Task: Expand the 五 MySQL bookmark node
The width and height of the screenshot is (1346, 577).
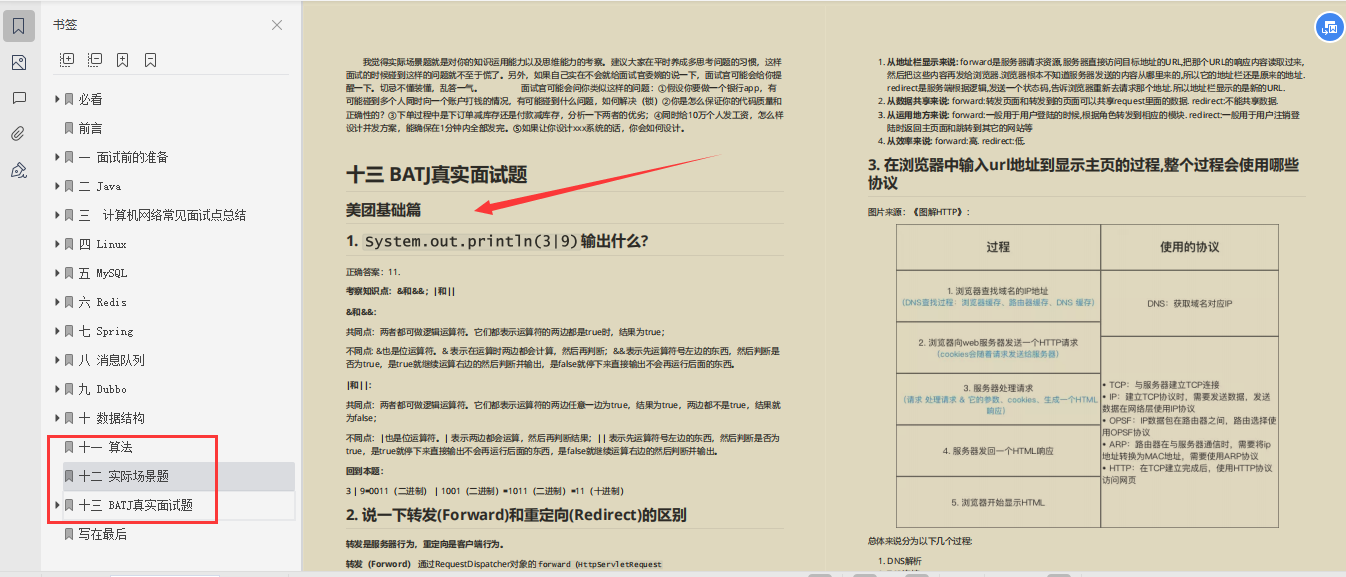Action: pos(57,273)
